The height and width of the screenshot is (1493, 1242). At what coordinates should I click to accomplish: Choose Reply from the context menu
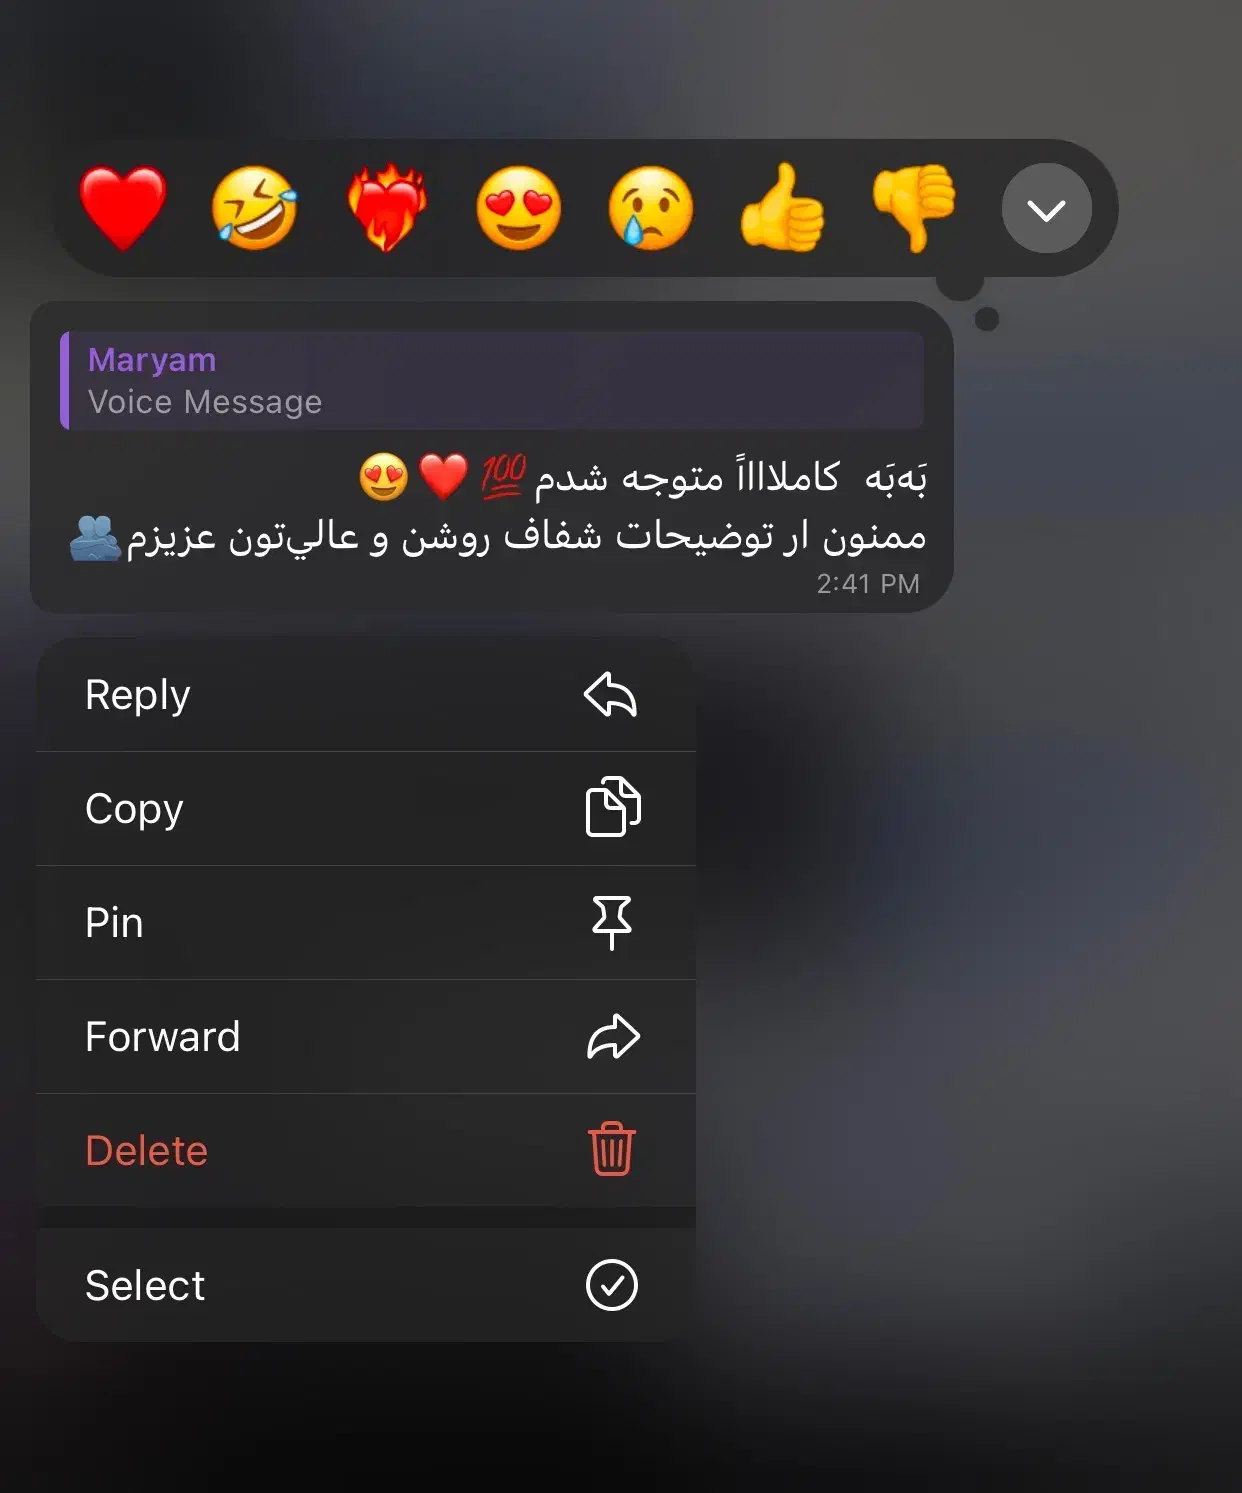point(366,695)
